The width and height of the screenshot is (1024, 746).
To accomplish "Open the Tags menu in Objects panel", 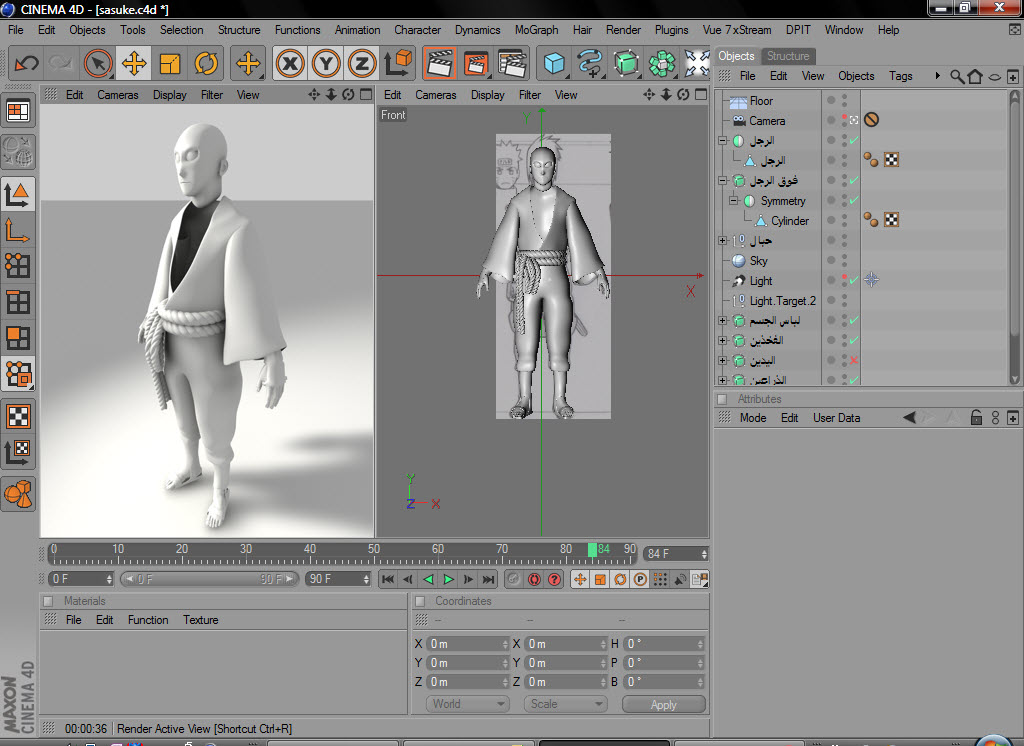I will [901, 76].
